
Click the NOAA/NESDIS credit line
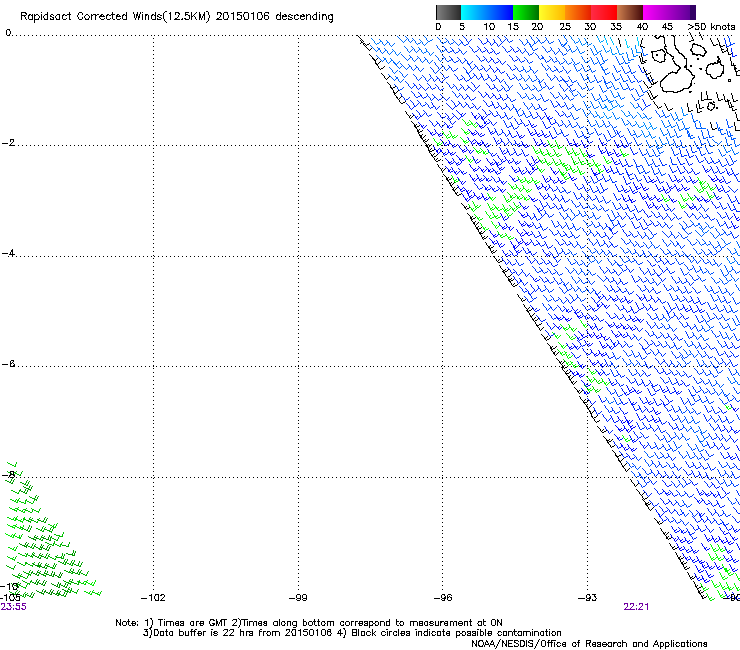(x=589, y=644)
